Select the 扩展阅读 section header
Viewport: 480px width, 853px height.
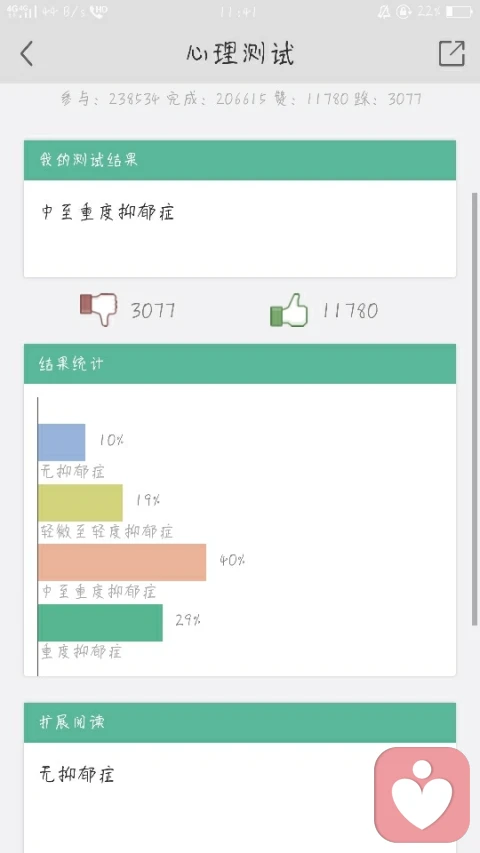tap(239, 722)
